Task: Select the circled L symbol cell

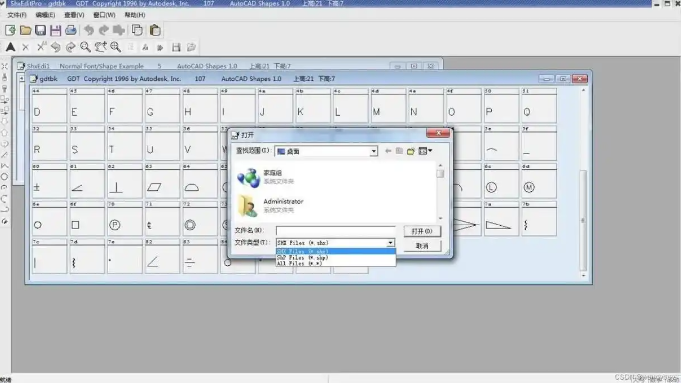Action: pyautogui.click(x=501, y=182)
